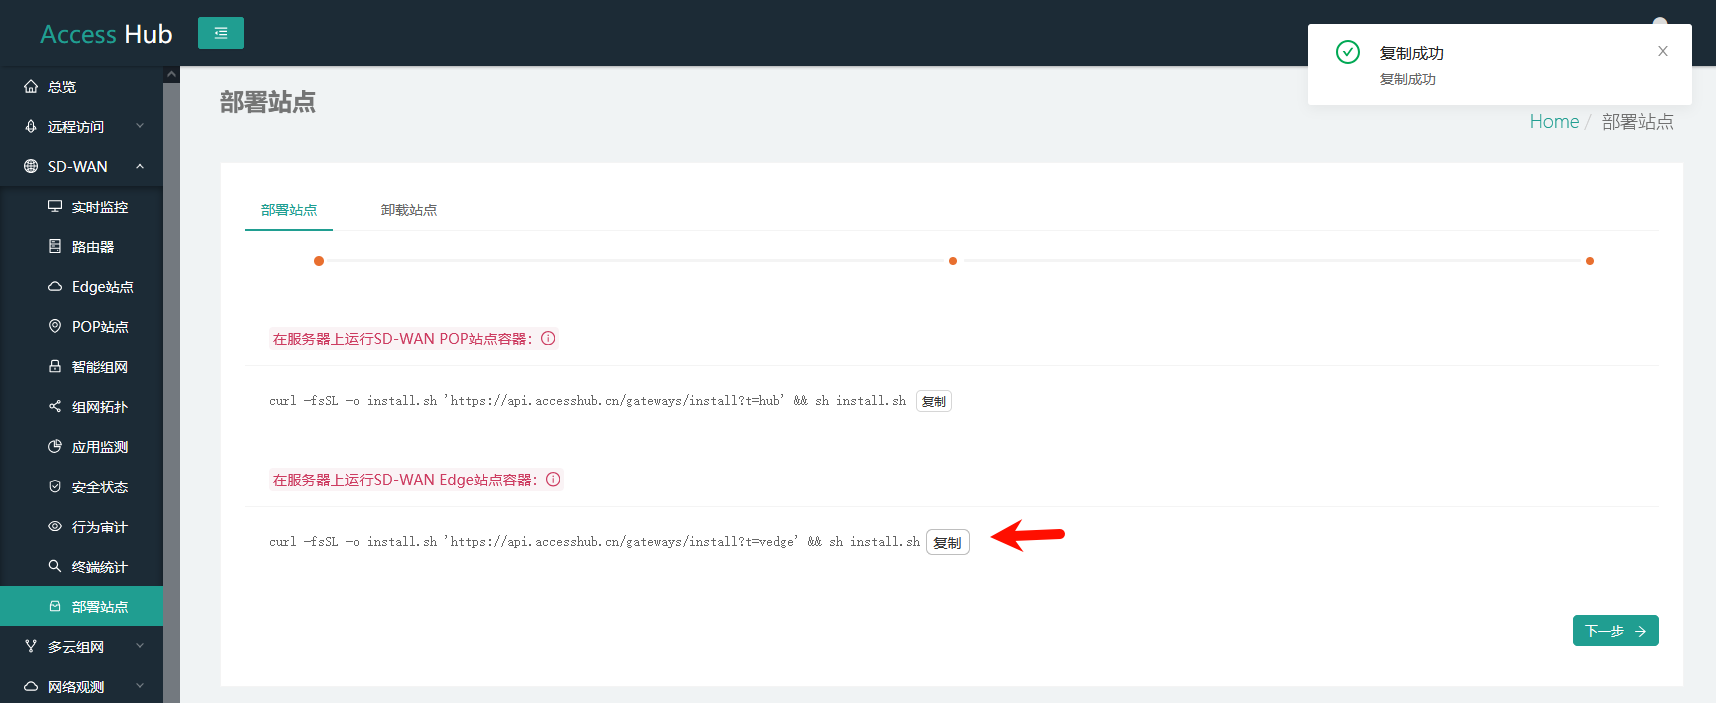Image resolution: width=1716 pixels, height=703 pixels.
Task: Show info icon next to Edge站点容器
Action: click(x=553, y=479)
